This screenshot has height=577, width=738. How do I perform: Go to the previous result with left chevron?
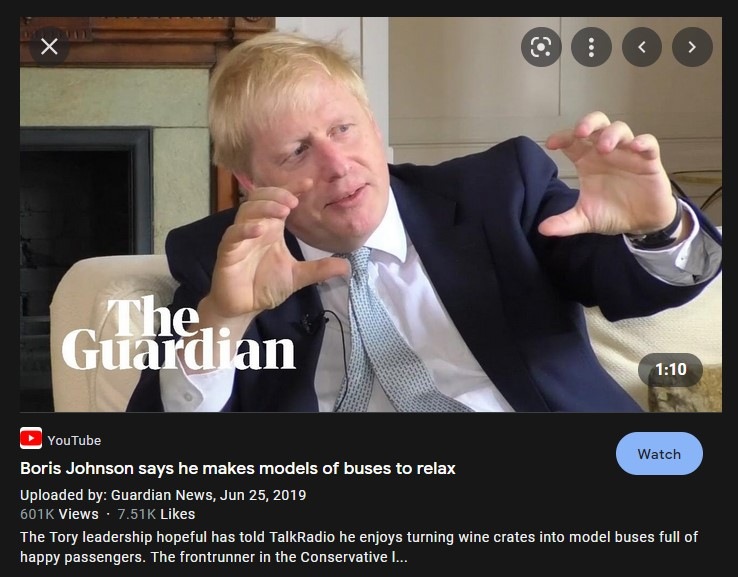tap(642, 47)
